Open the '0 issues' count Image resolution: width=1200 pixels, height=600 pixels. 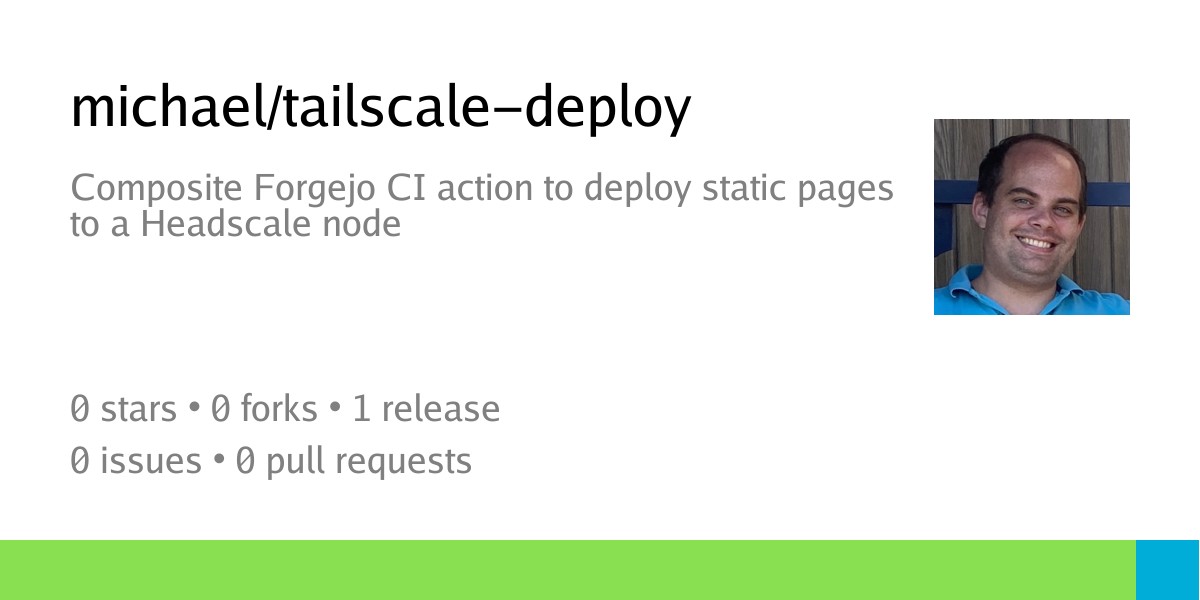click(136, 461)
